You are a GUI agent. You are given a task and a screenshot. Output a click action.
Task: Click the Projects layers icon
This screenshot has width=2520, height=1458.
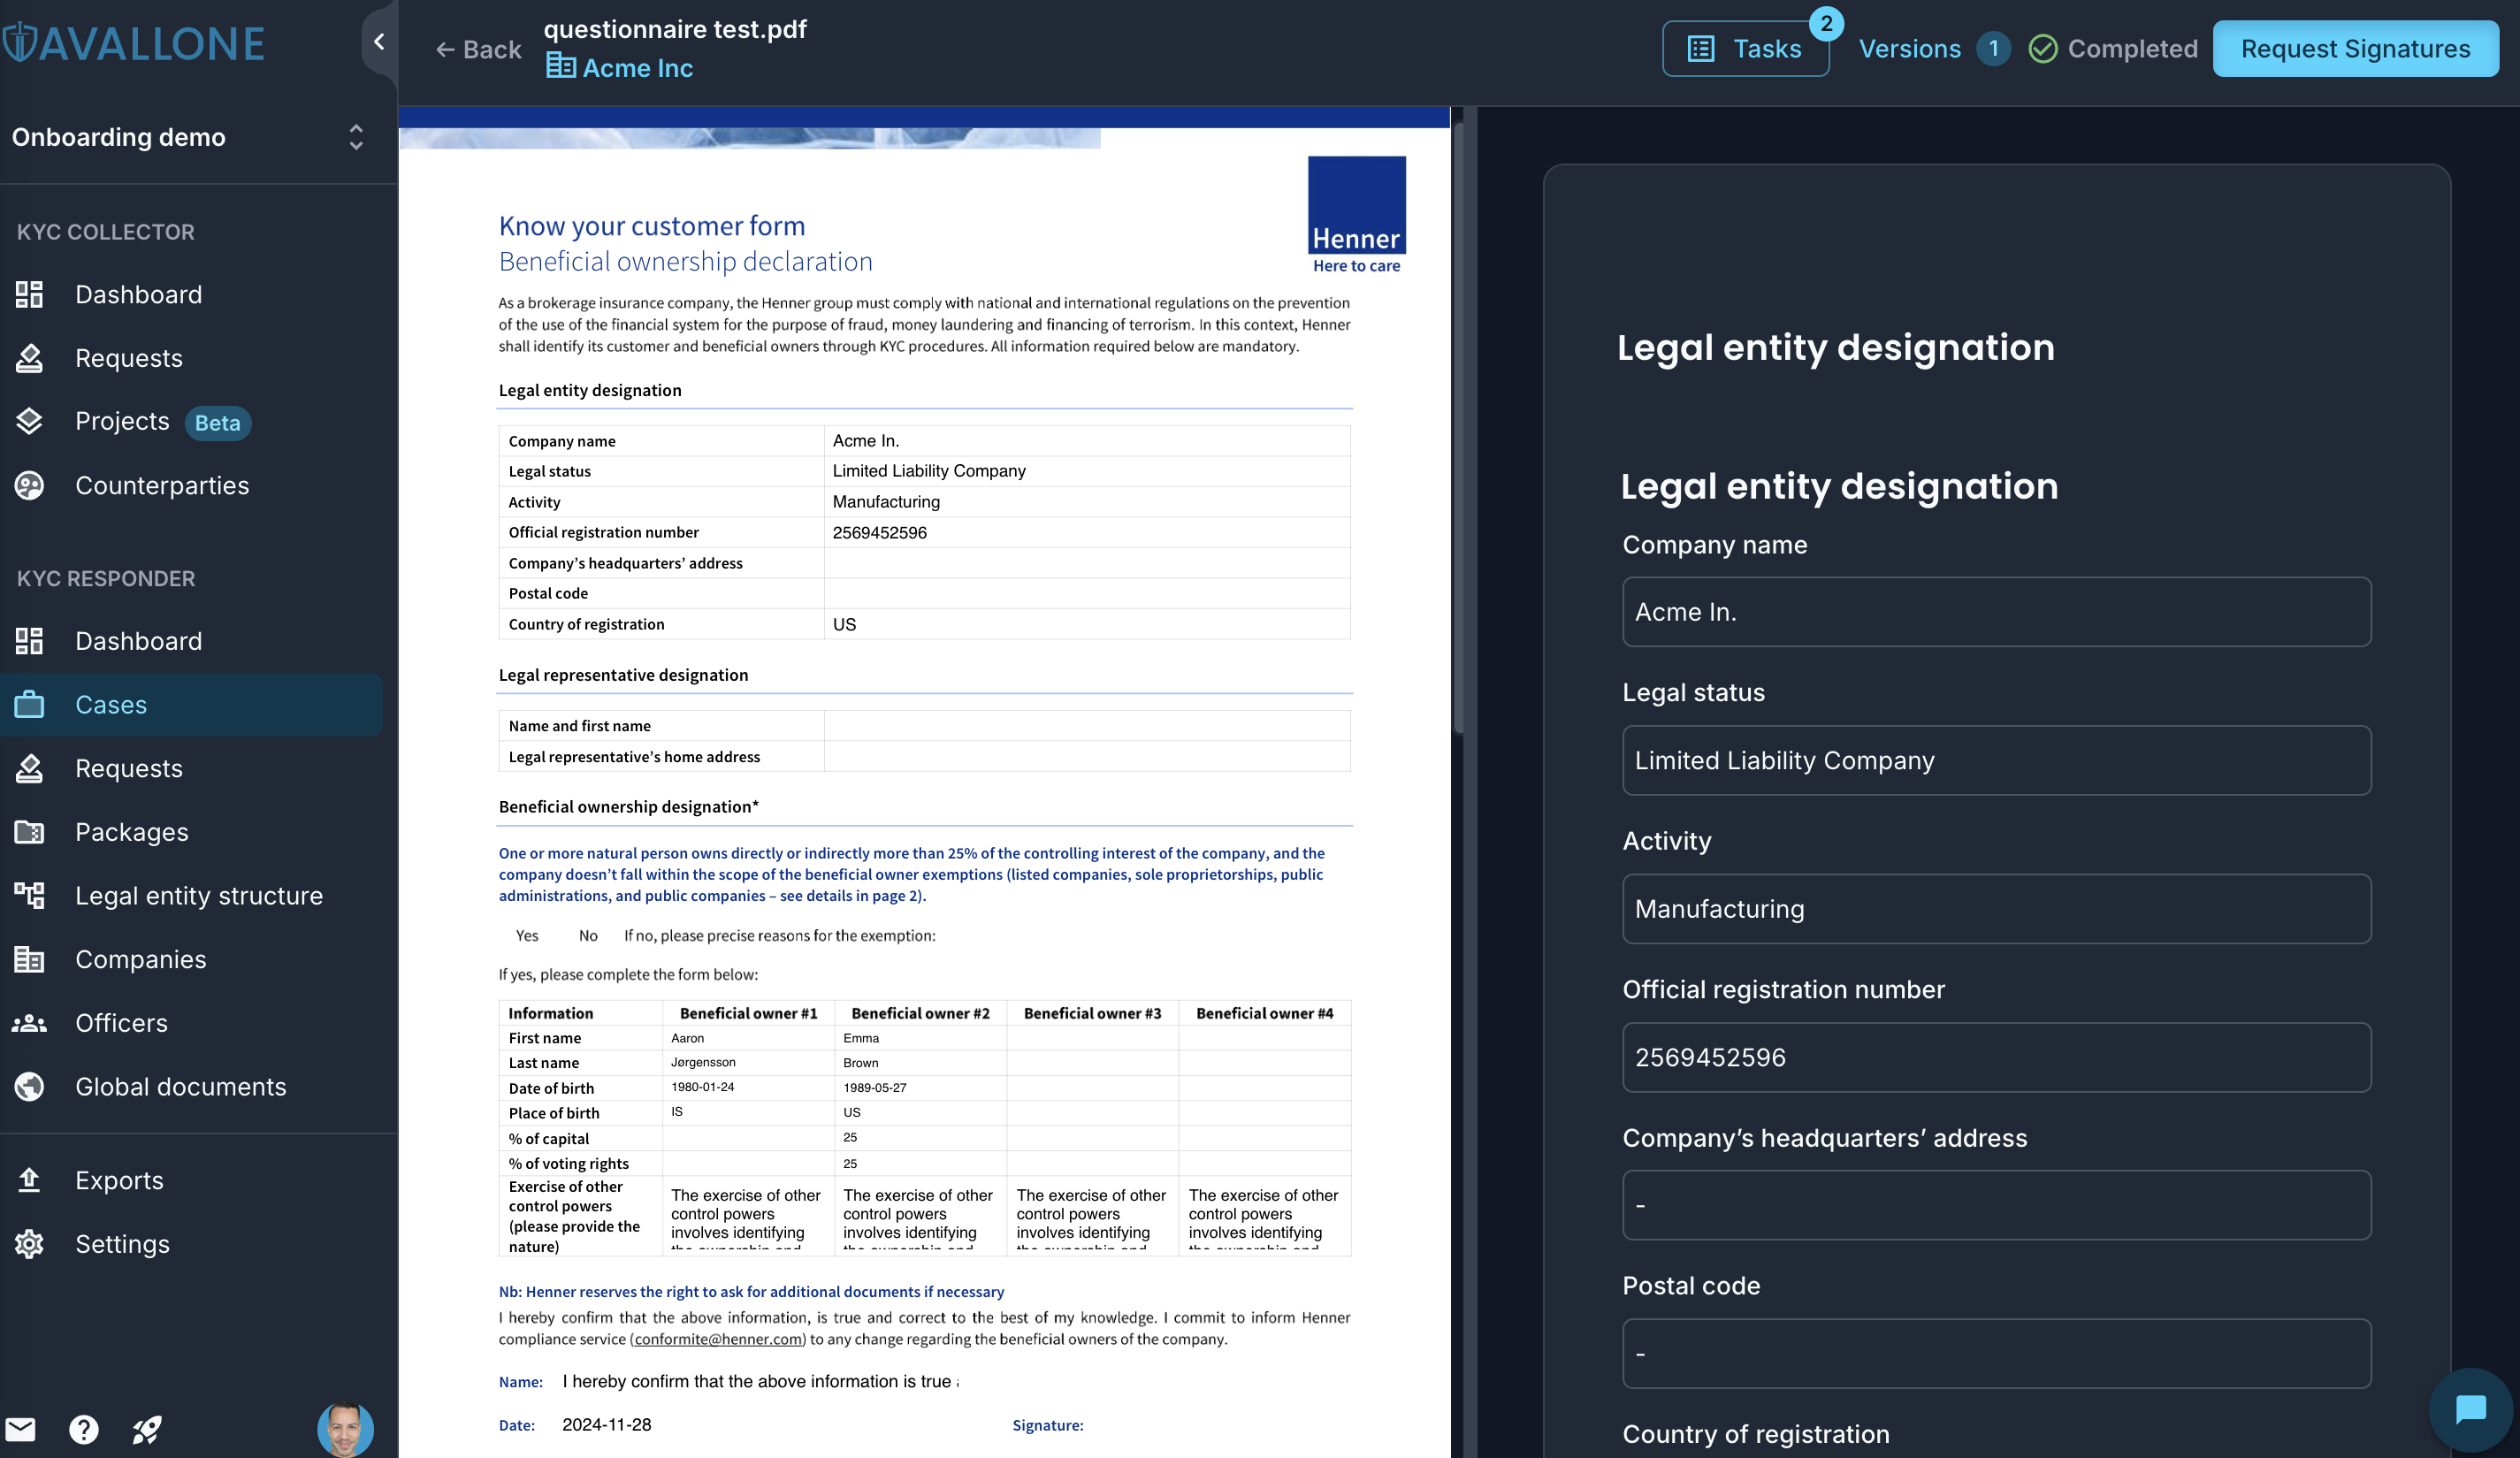click(29, 421)
